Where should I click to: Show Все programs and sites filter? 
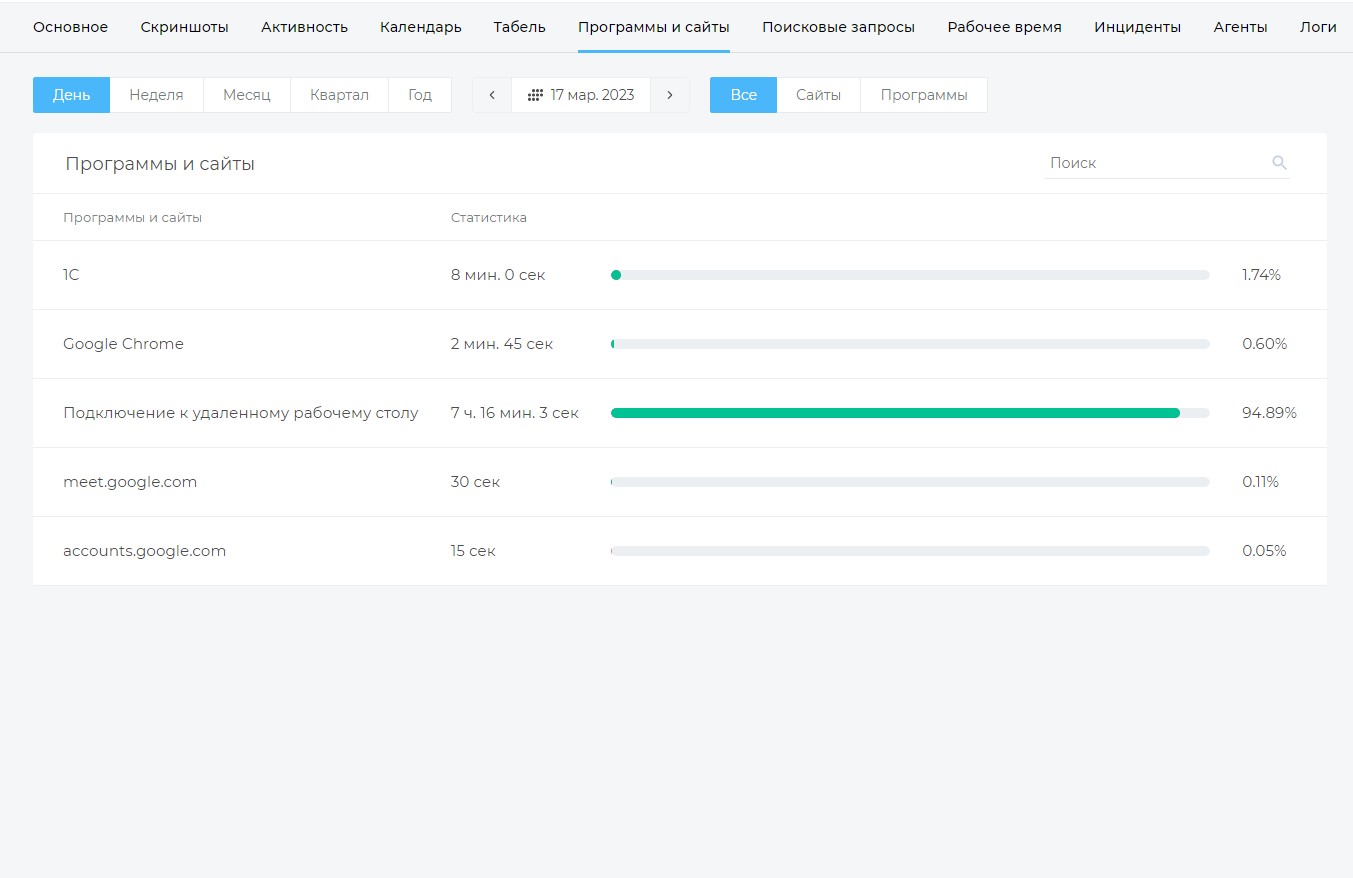[x=743, y=95]
